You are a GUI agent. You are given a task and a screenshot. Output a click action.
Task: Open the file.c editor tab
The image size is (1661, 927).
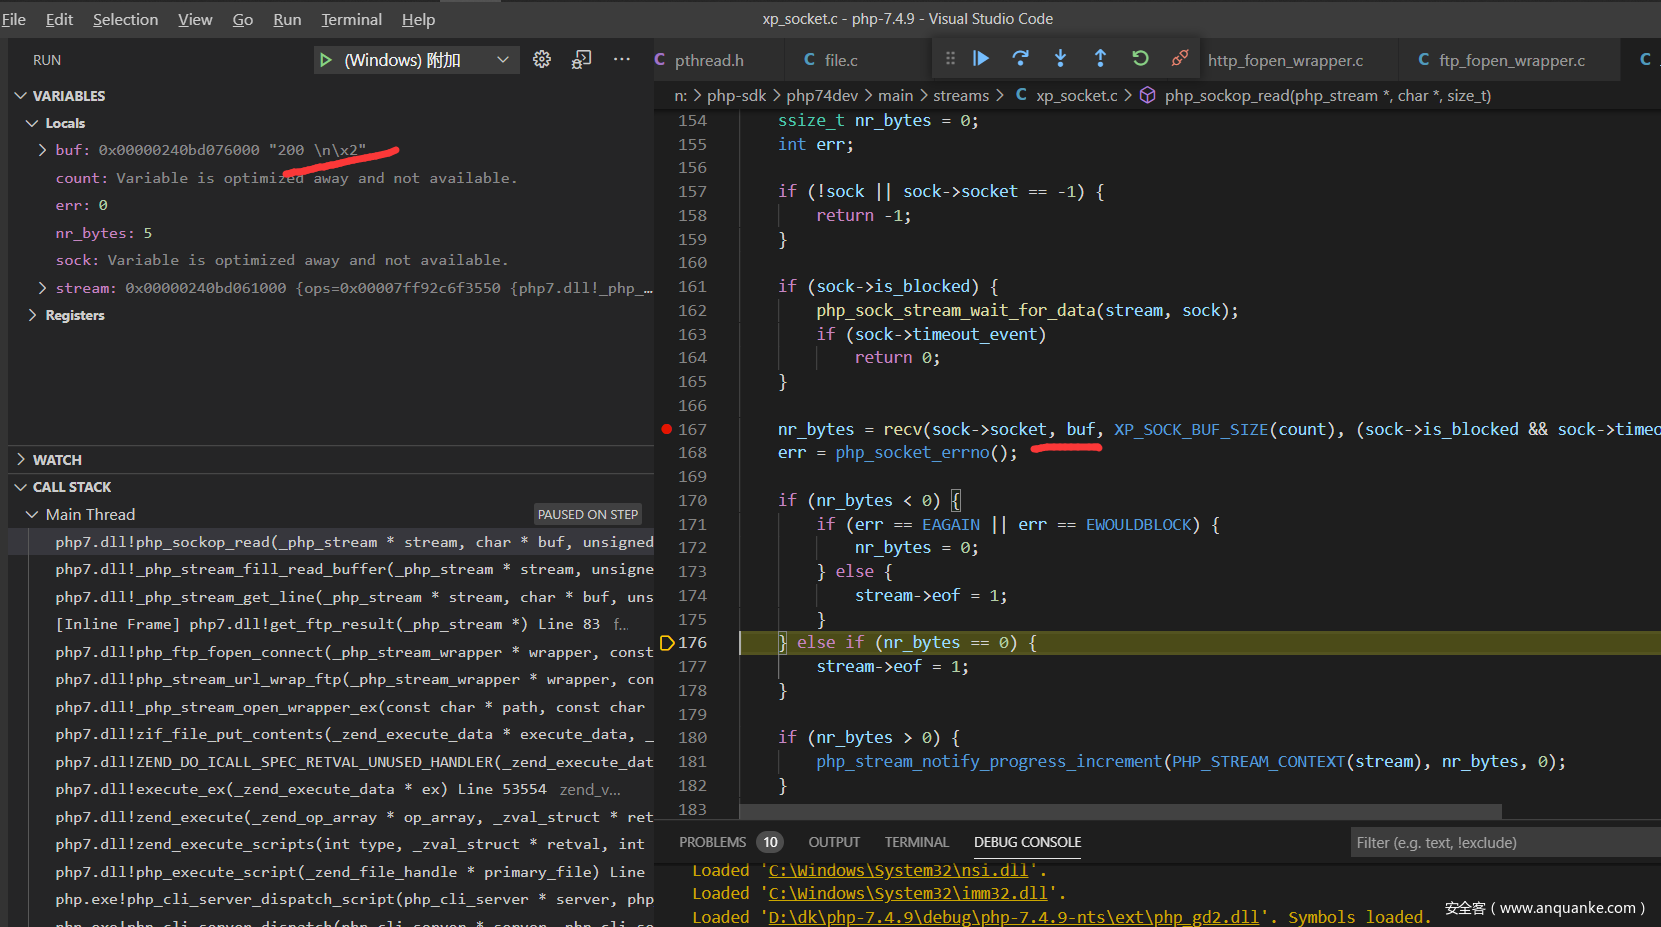[x=840, y=60]
